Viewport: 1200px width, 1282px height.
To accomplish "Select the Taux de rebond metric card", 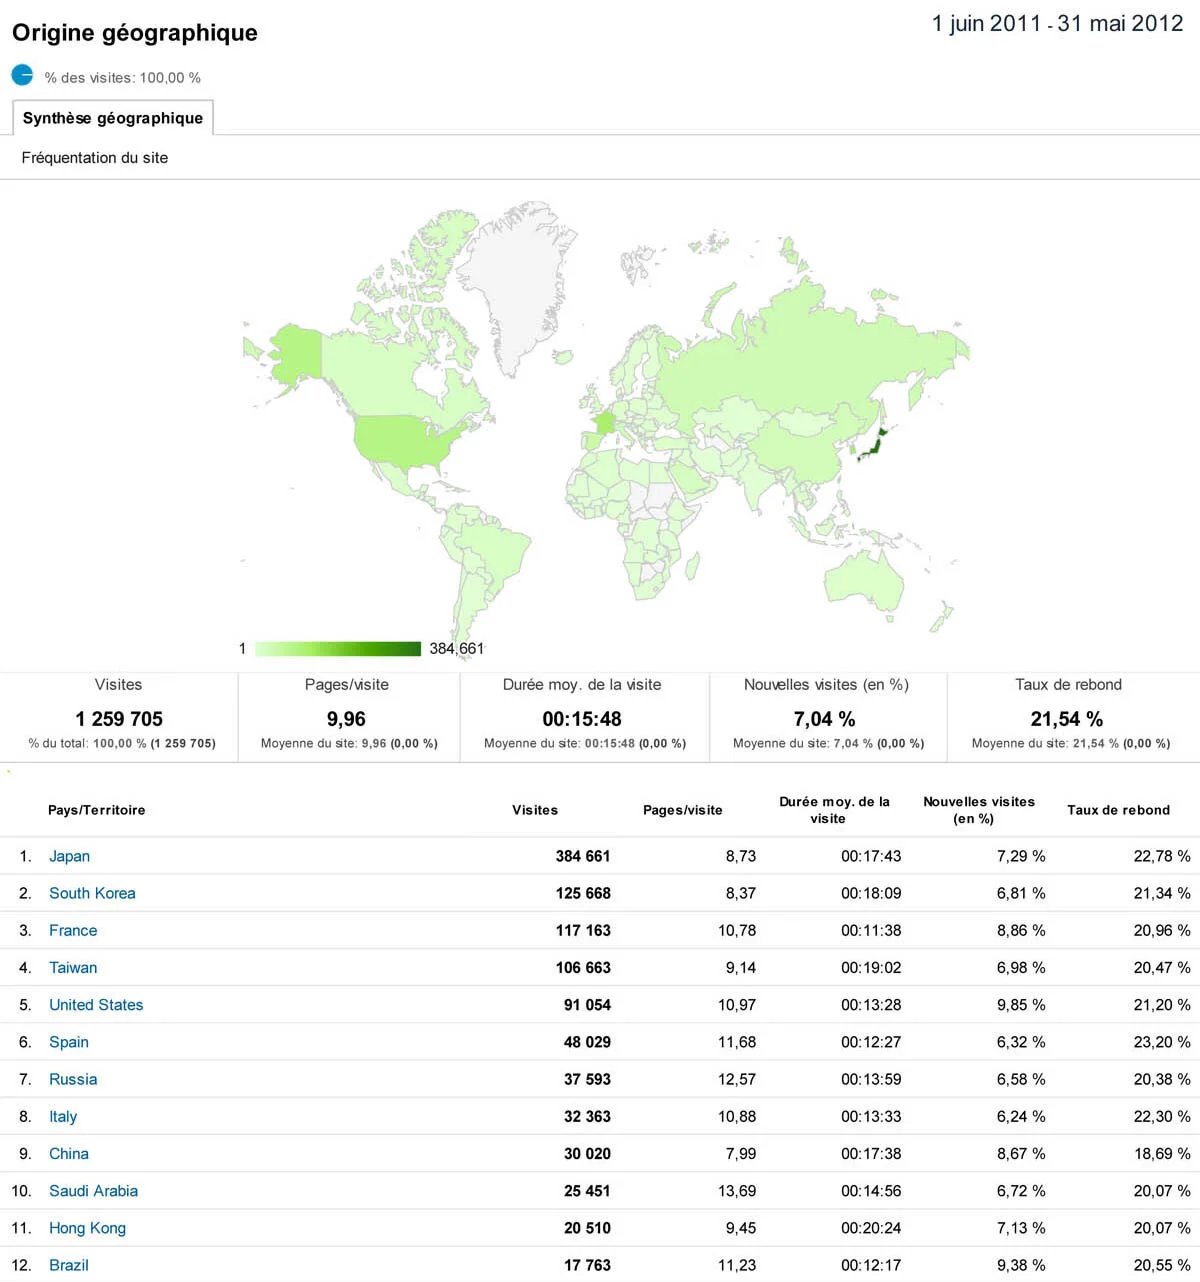I will click(1067, 714).
